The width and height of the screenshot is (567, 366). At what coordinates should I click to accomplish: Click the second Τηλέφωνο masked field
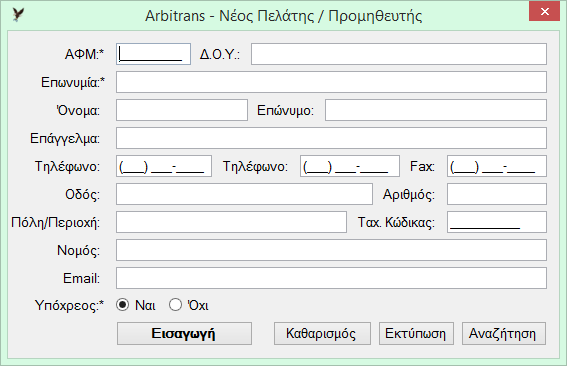click(350, 166)
